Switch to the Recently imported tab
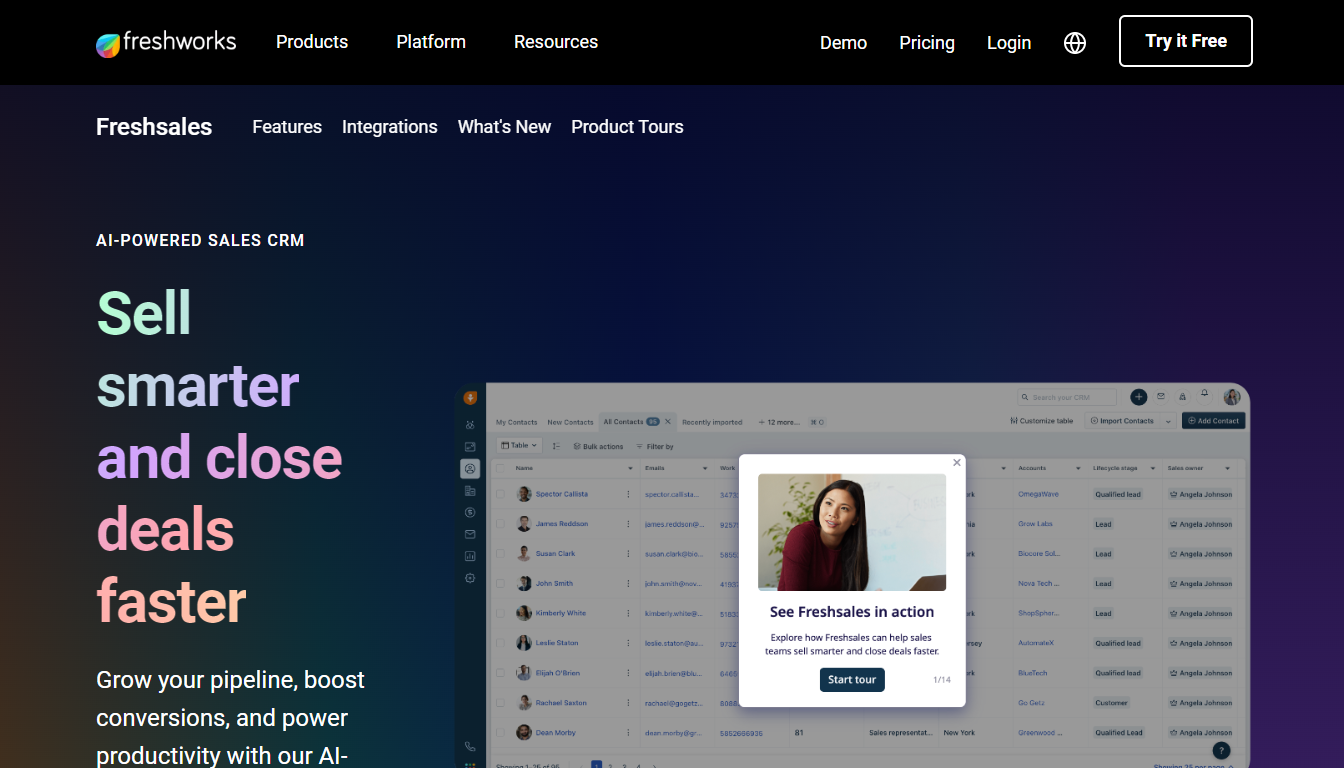 pyautogui.click(x=712, y=422)
